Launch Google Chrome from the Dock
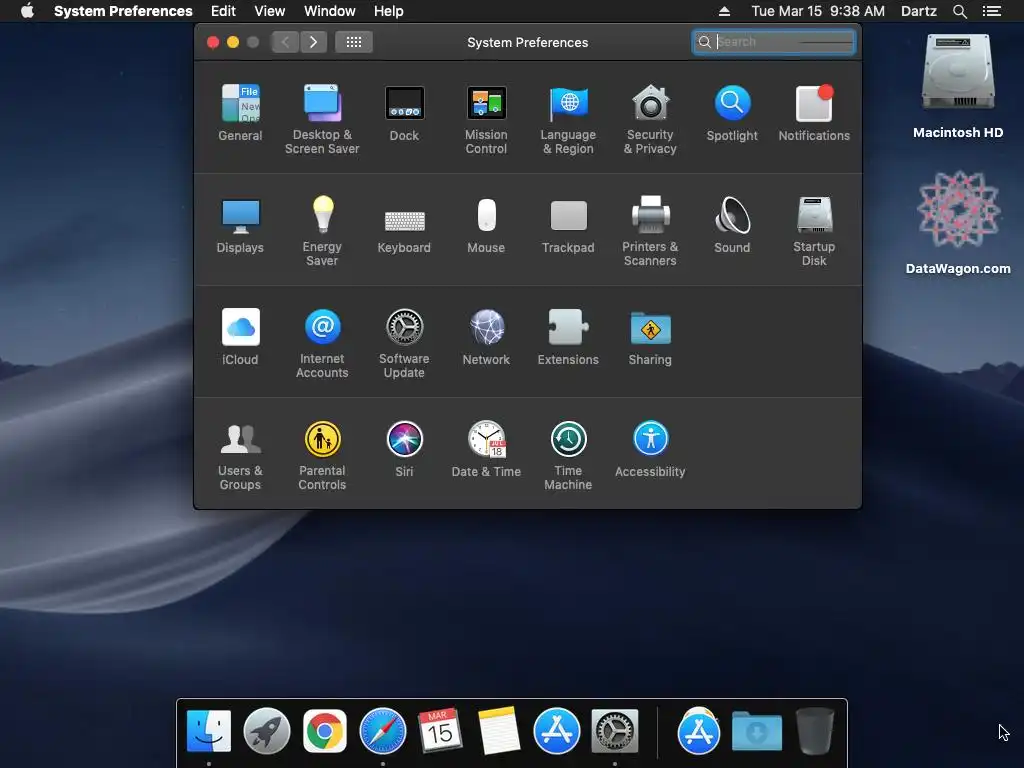Image resolution: width=1024 pixels, height=768 pixels. (325, 731)
